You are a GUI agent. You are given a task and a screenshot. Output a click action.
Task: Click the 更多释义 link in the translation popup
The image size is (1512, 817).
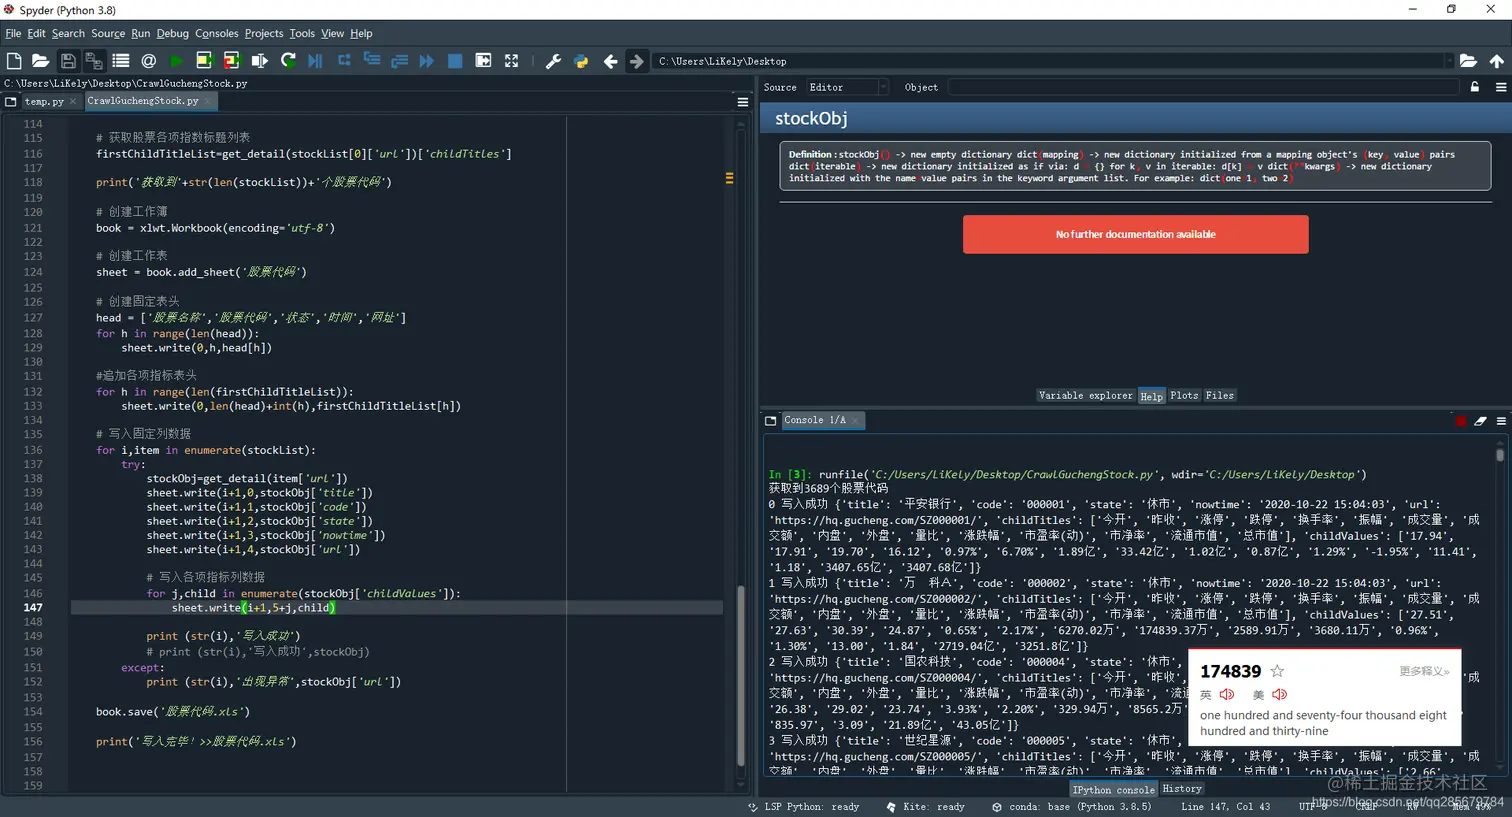(1424, 671)
